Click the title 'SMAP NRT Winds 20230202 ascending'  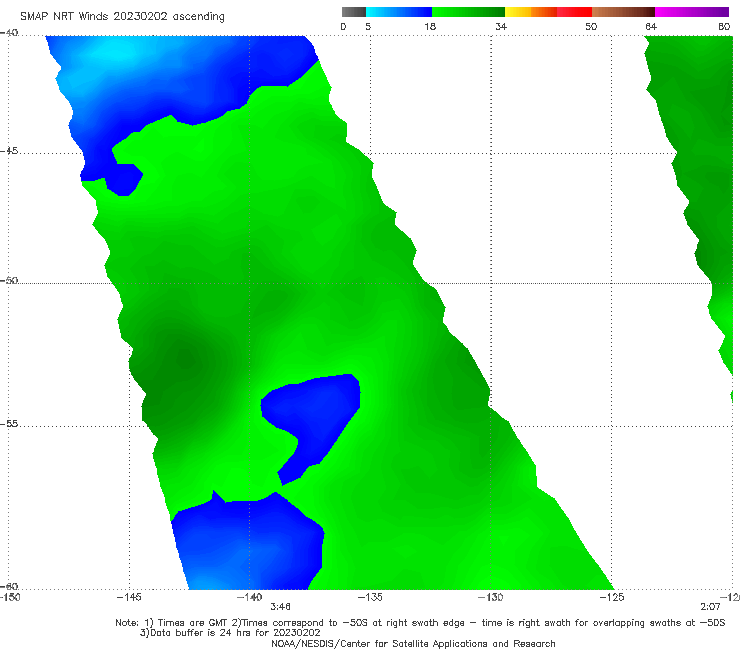(x=122, y=16)
